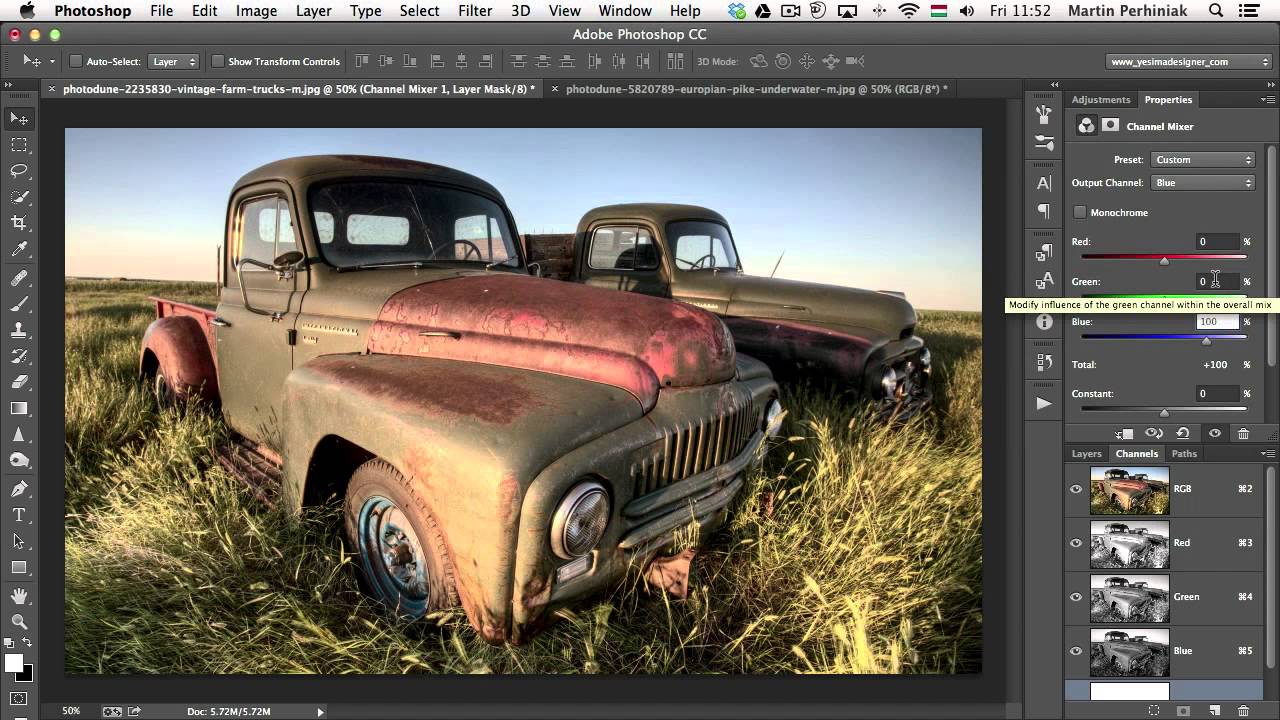Select the Healing Brush tool
Image resolution: width=1280 pixels, height=720 pixels.
click(x=19, y=278)
